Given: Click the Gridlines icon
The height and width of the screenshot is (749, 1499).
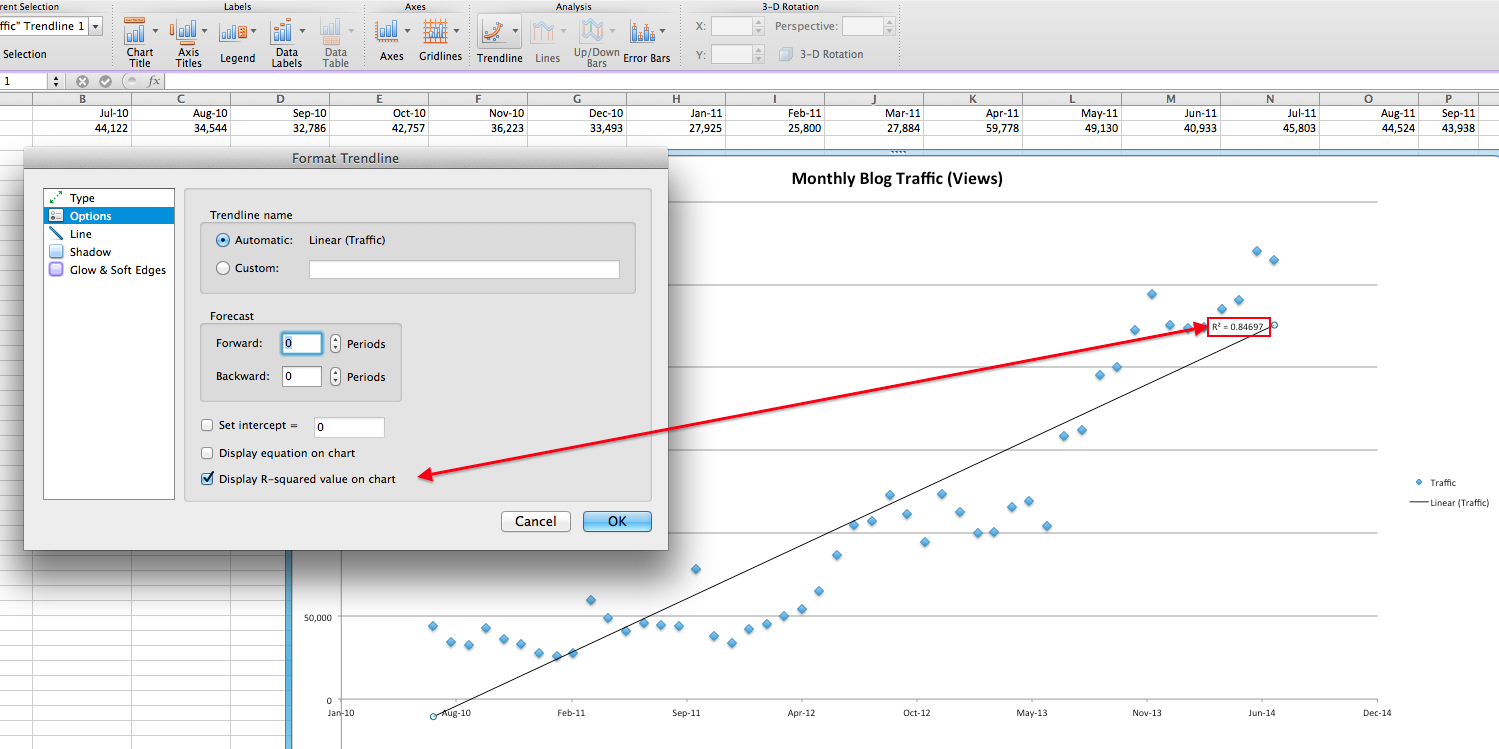Looking at the screenshot, I should [435, 32].
